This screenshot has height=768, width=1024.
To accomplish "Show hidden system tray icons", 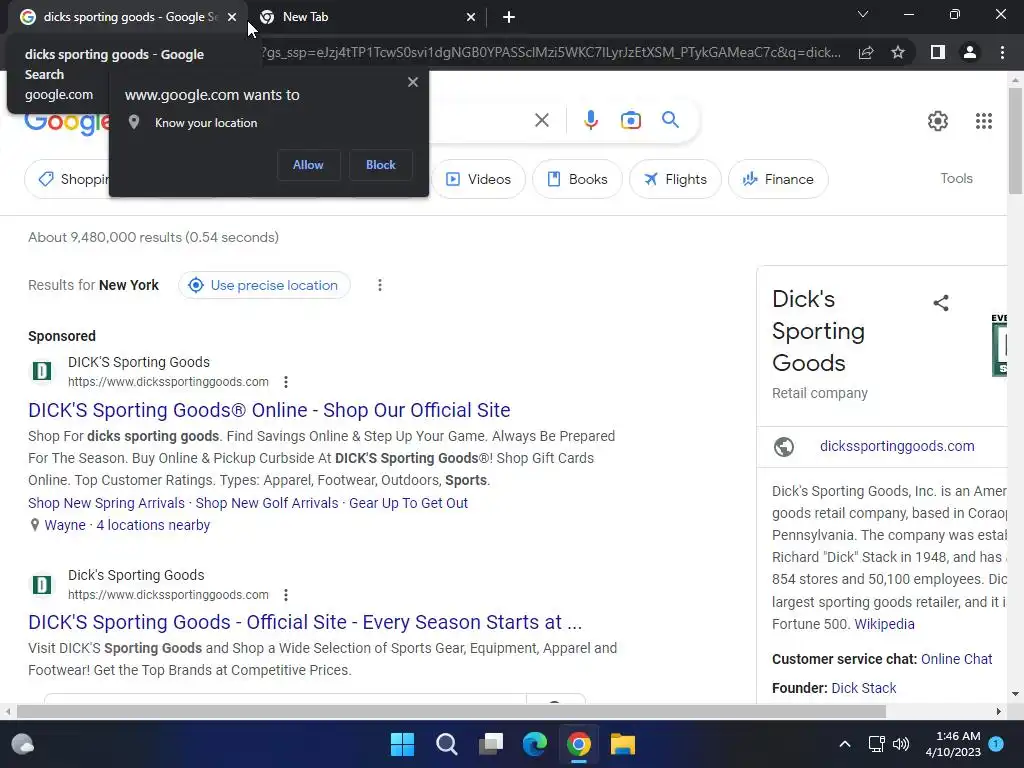I will pyautogui.click(x=844, y=744).
